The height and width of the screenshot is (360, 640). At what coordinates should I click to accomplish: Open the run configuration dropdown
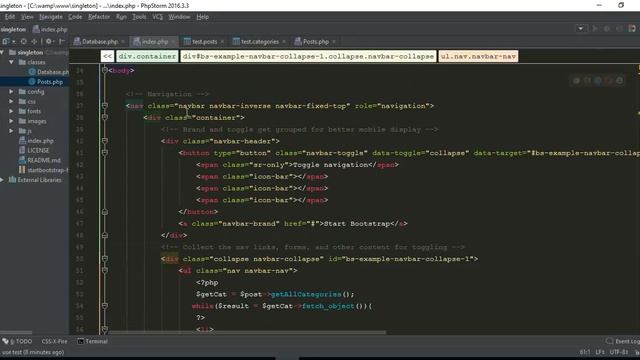point(580,29)
